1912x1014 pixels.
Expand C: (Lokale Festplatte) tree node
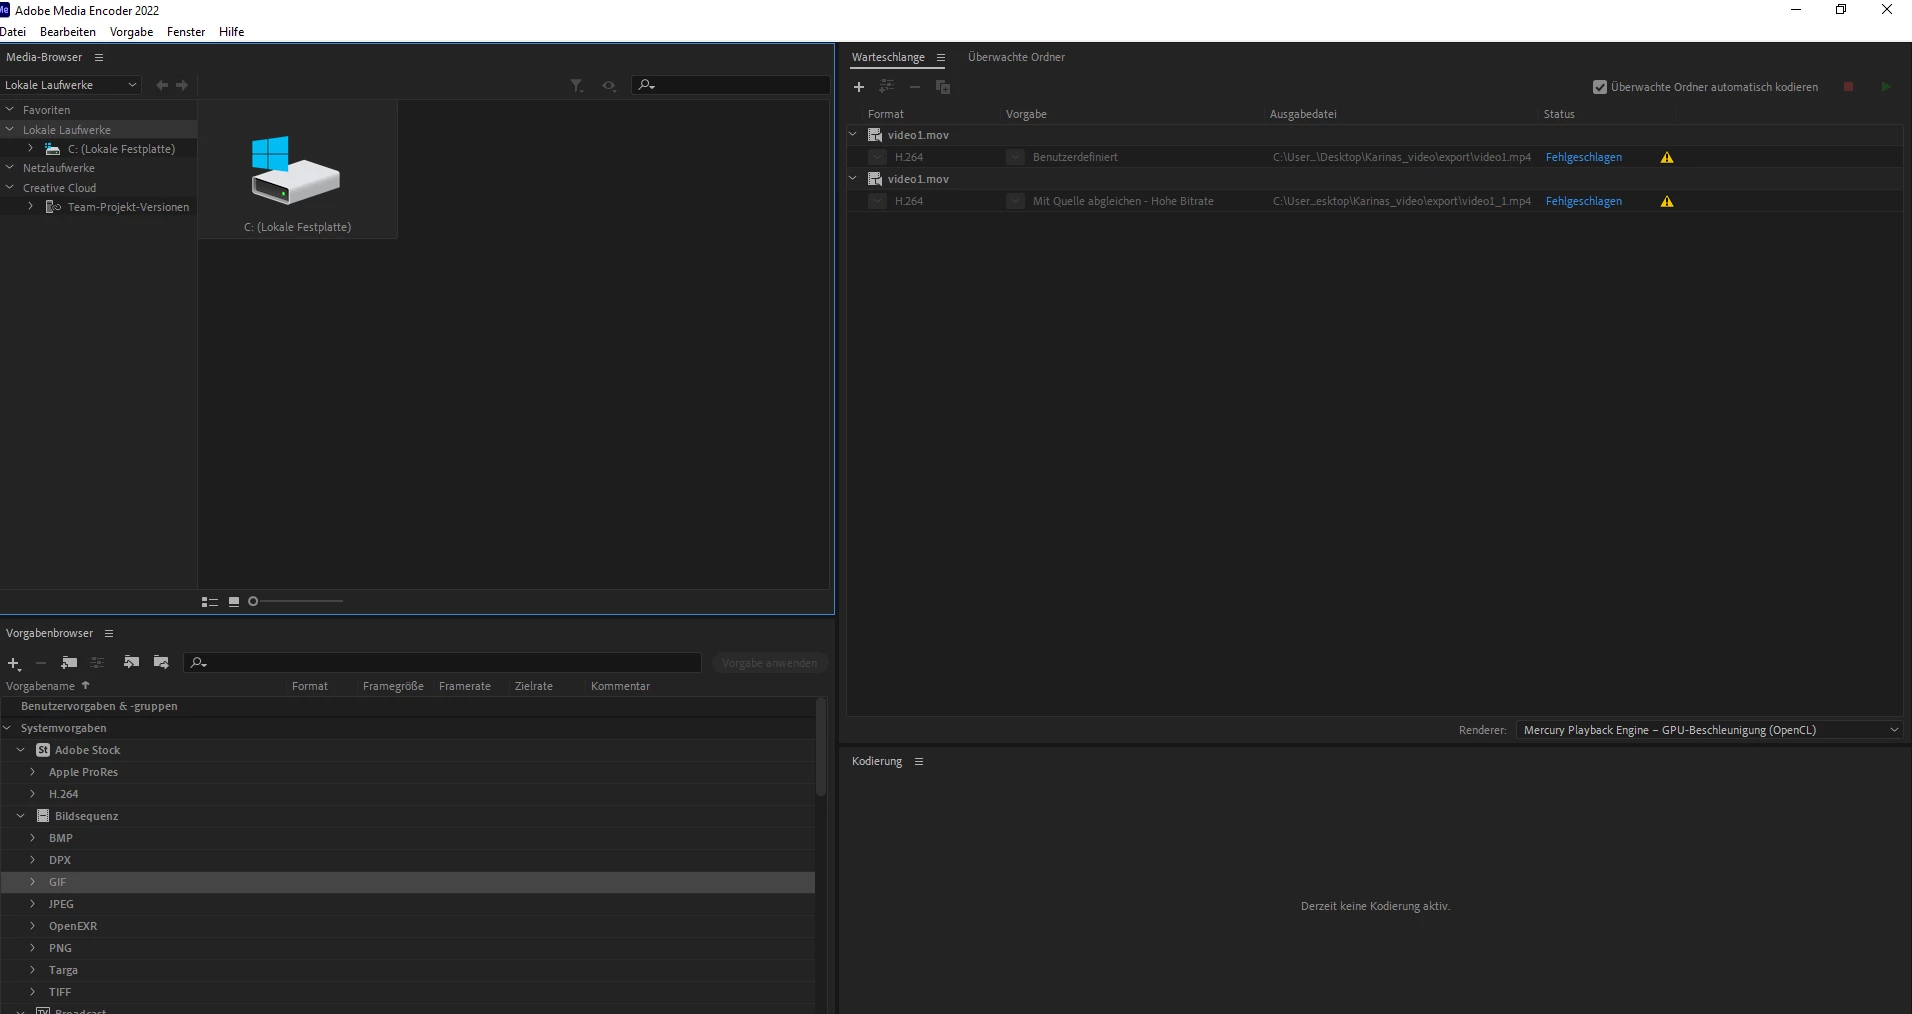31,149
